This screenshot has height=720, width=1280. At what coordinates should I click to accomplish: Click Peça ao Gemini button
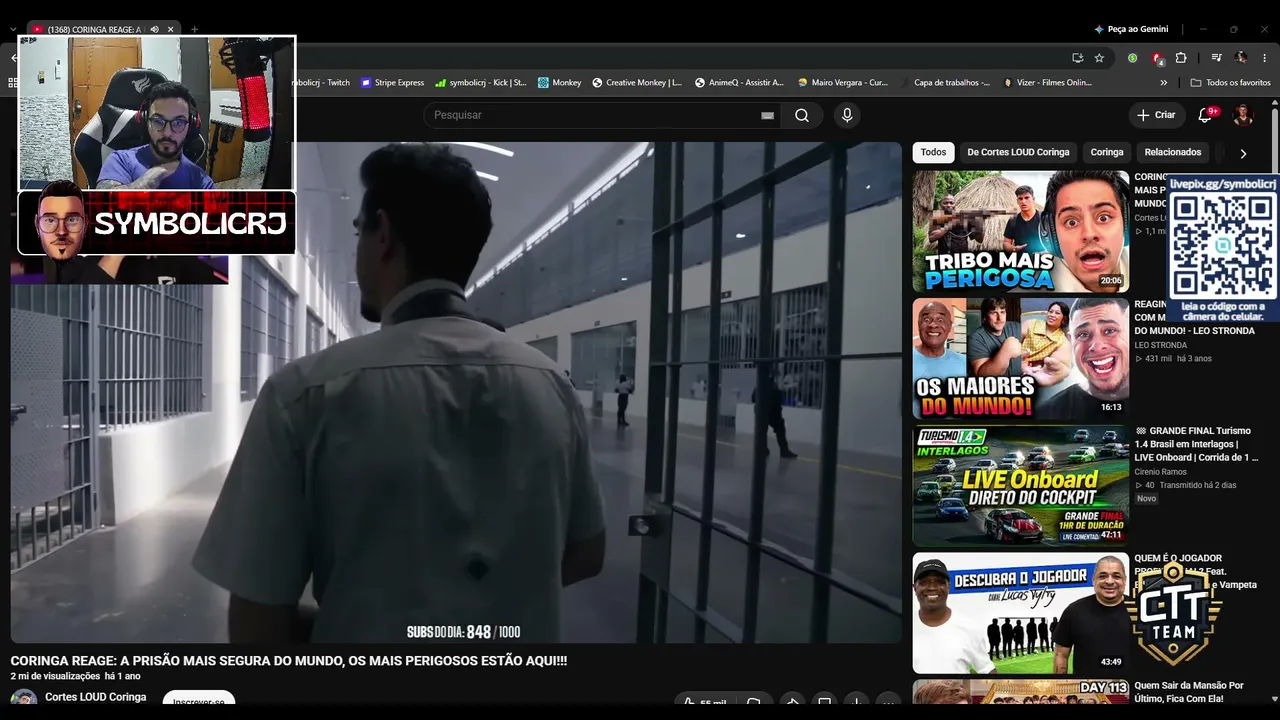click(1131, 30)
